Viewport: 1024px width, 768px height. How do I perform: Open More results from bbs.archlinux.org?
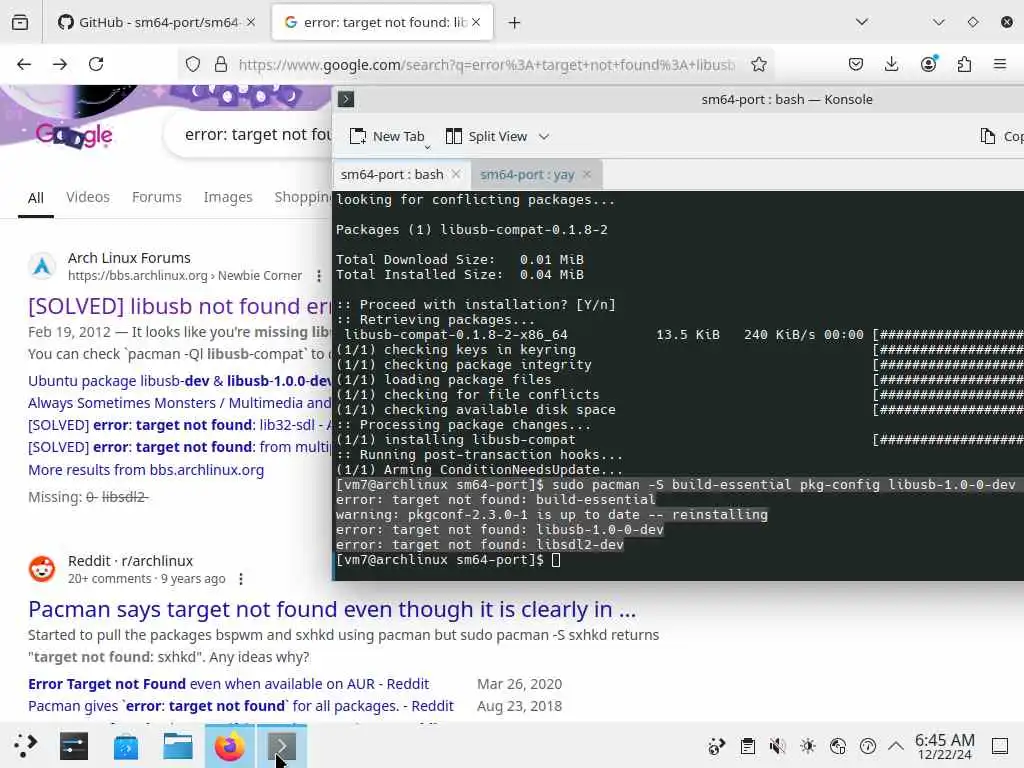coord(146,470)
